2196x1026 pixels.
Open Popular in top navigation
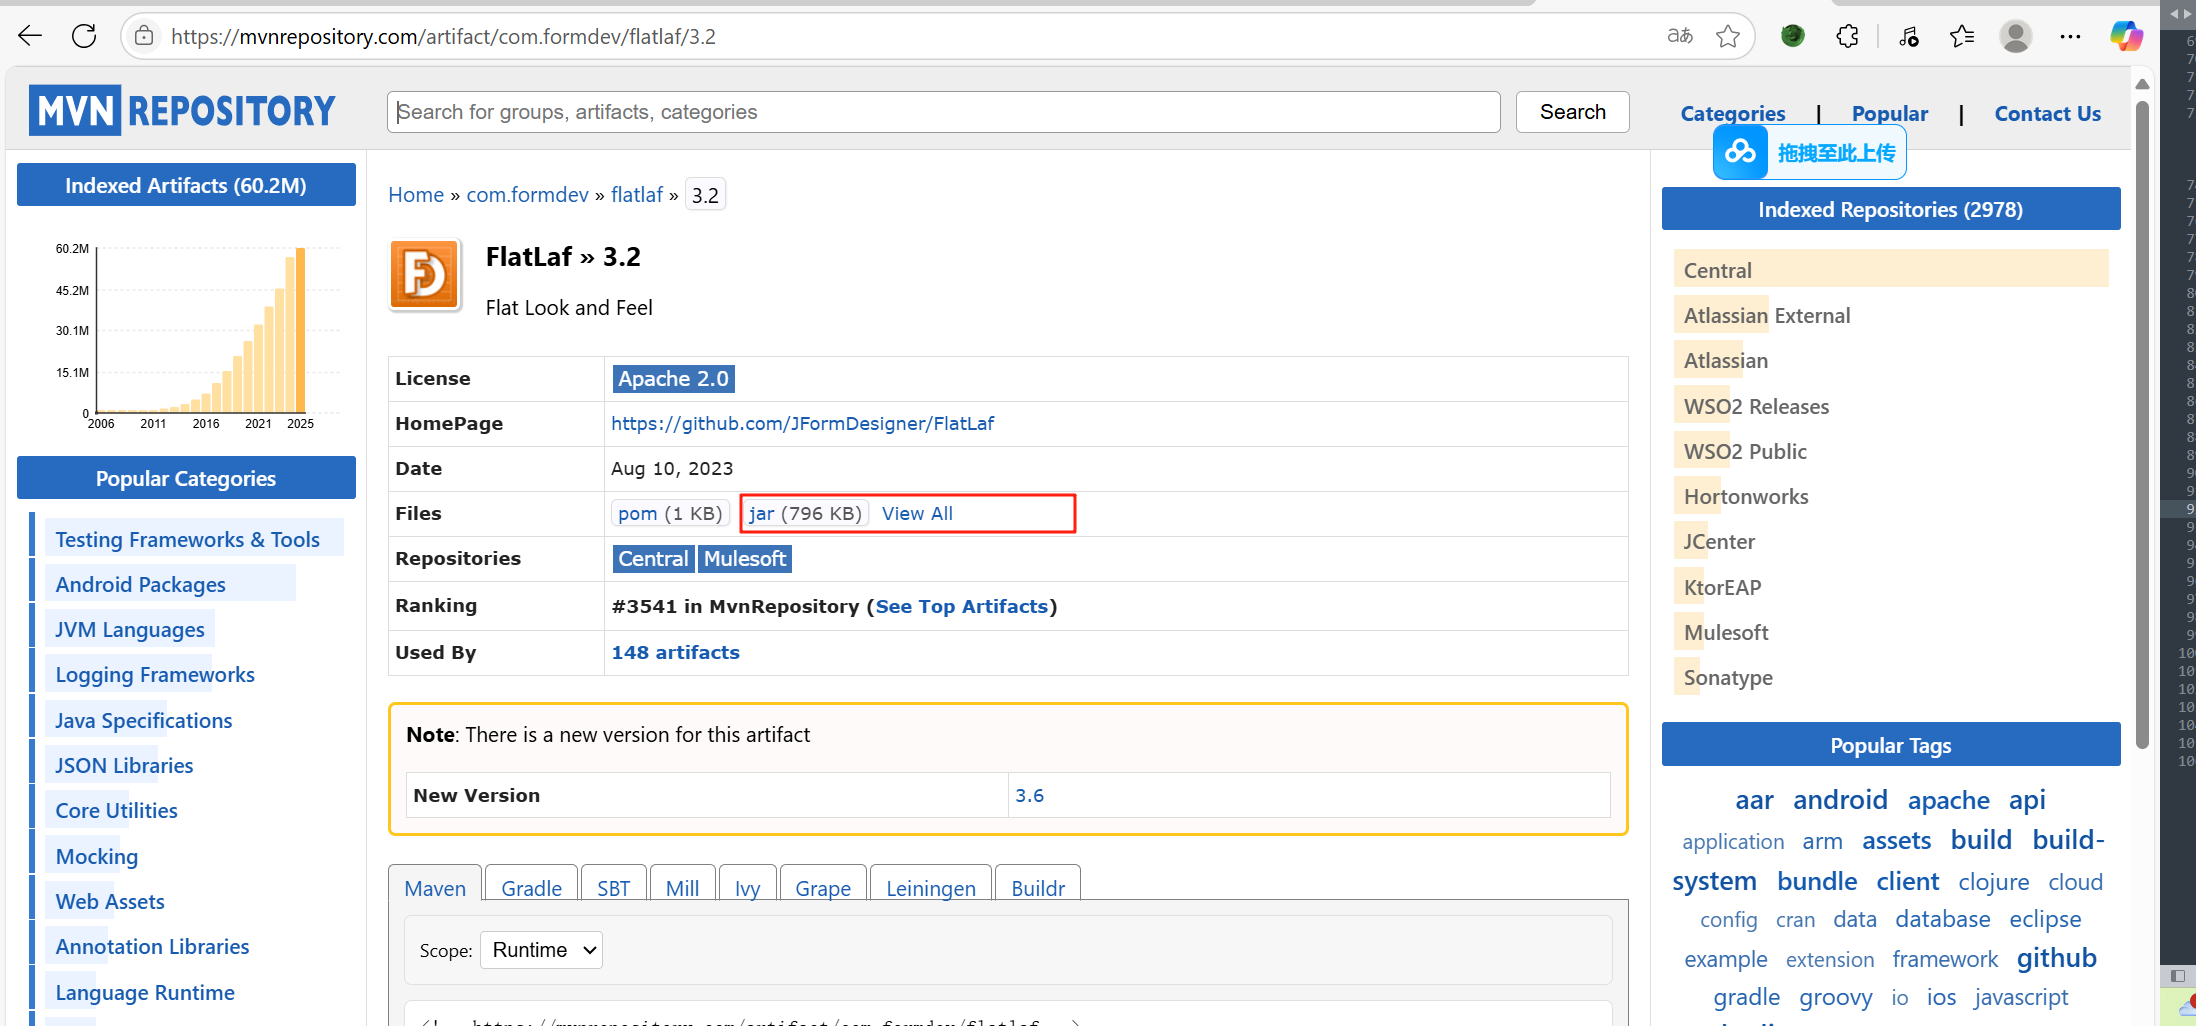[1890, 114]
